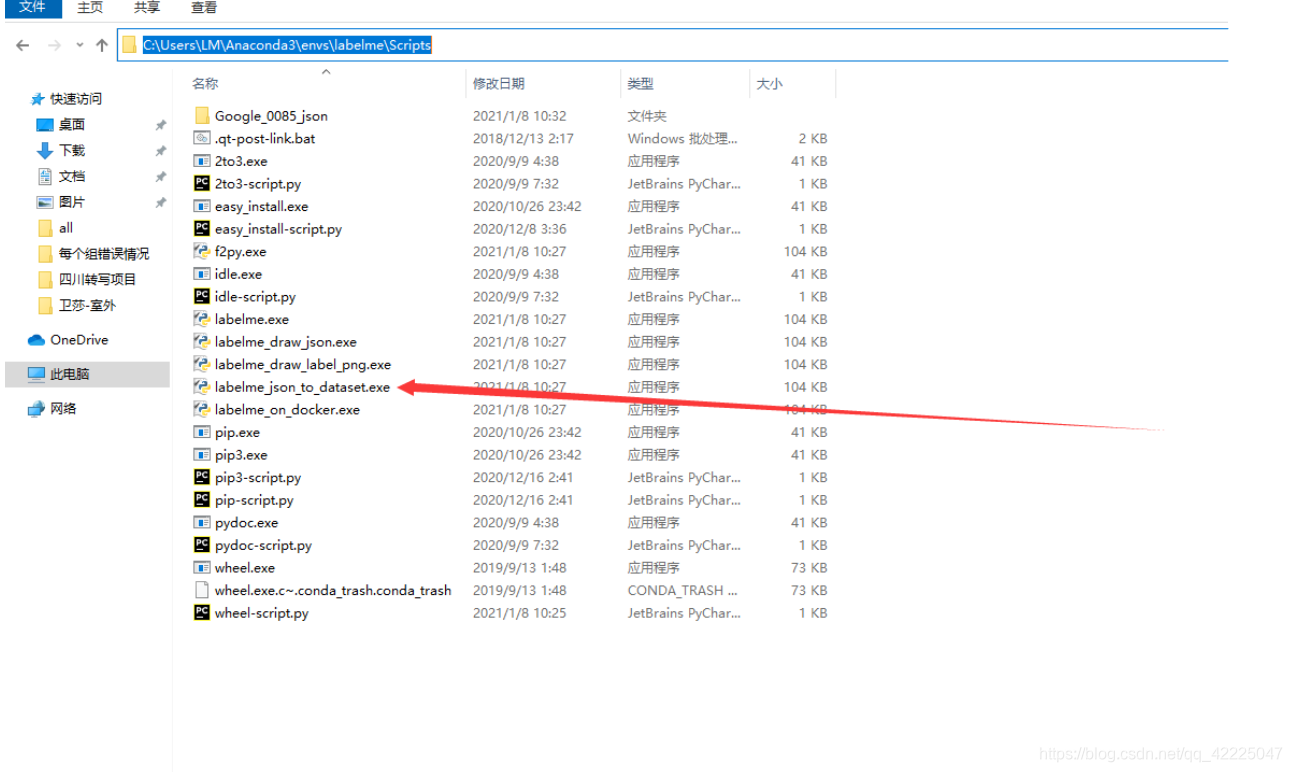Screen dimensions: 1292x772
Task: Open the 文件 ribbon tab
Action: coord(33,8)
